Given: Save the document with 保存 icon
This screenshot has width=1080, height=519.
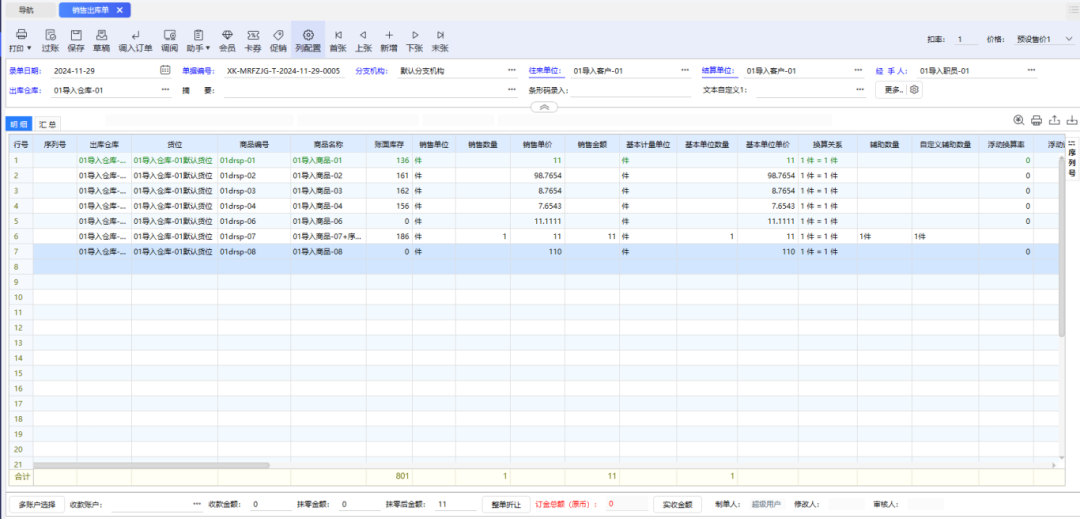Looking at the screenshot, I should point(76,39).
